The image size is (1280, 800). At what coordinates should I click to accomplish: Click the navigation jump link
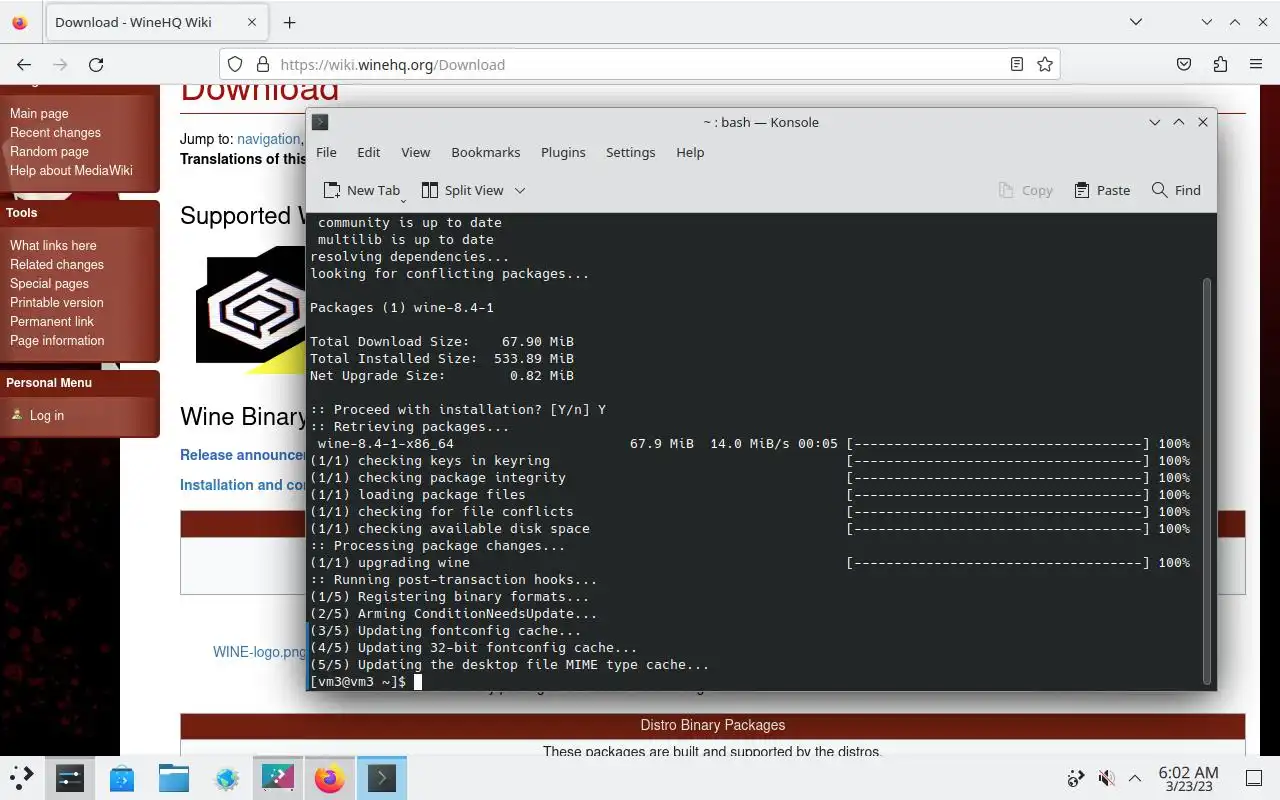[x=268, y=139]
